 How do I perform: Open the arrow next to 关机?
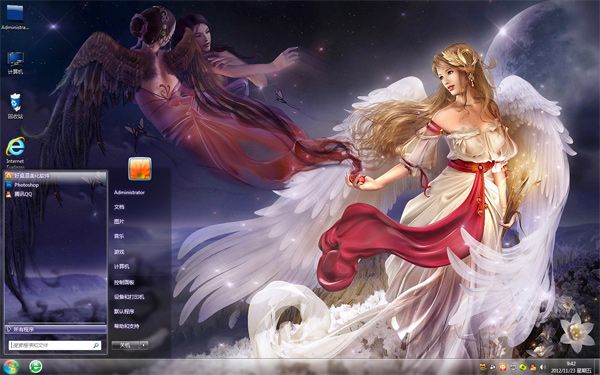click(144, 345)
